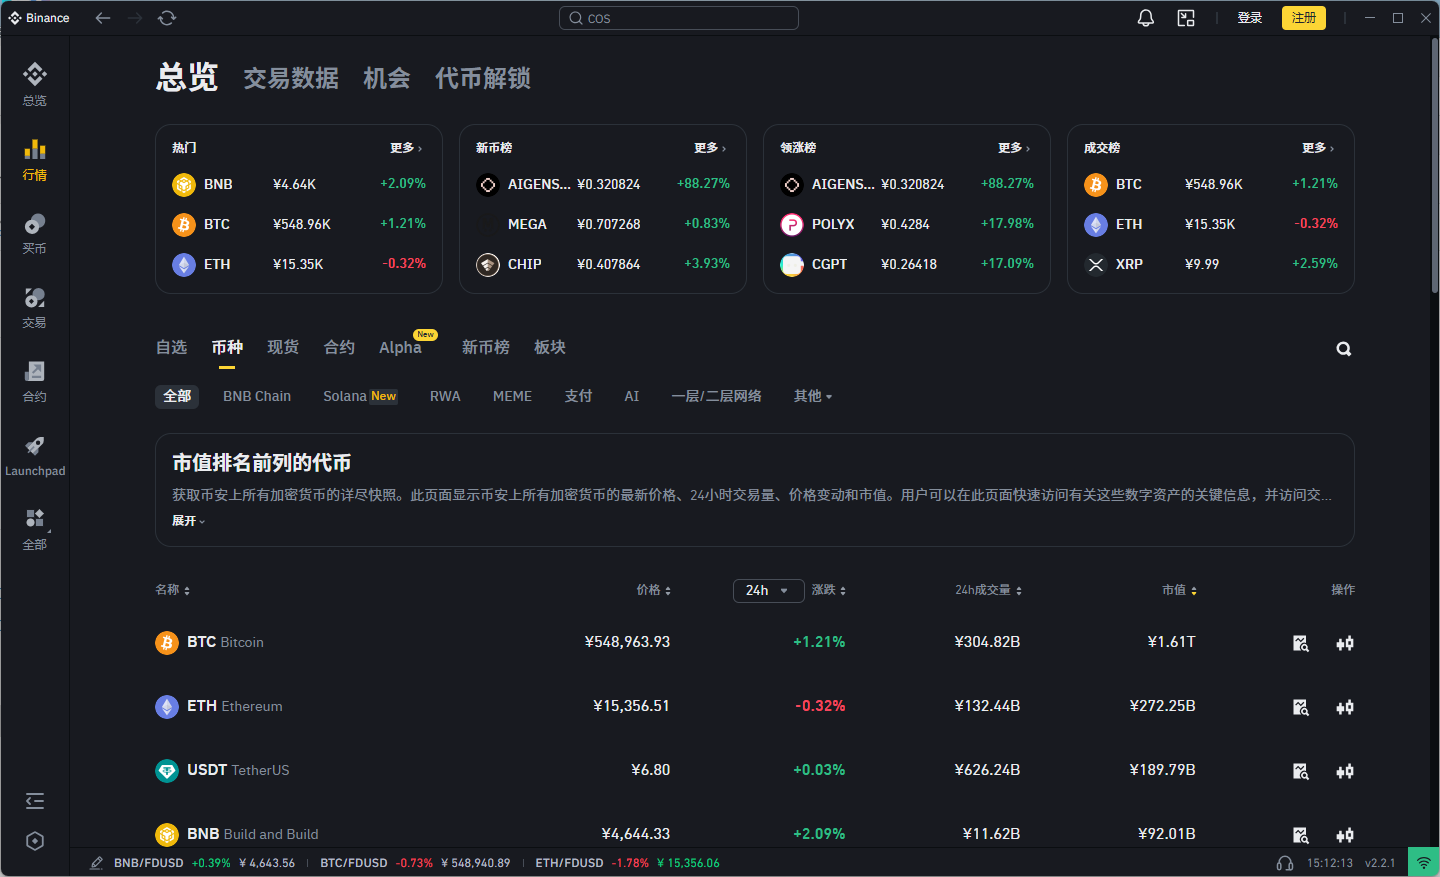Collapse the sidebar using the menu icon

(x=35, y=801)
